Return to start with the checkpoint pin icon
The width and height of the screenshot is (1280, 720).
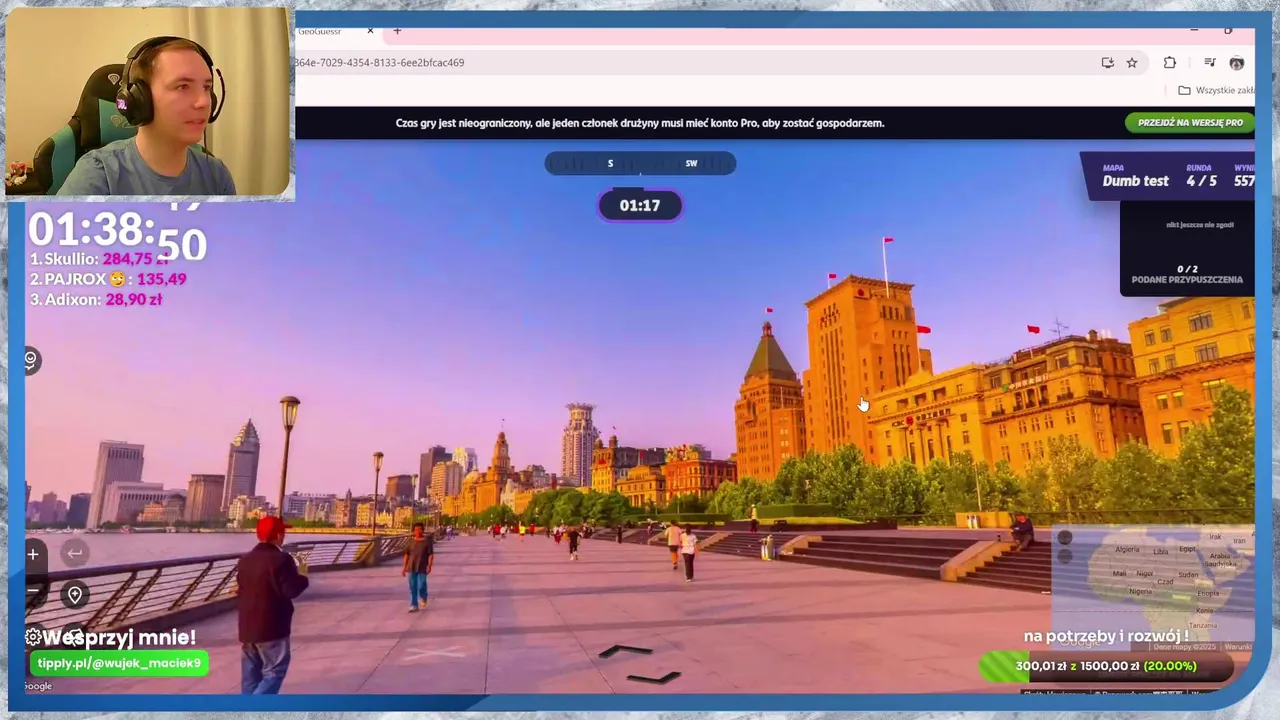[75, 595]
